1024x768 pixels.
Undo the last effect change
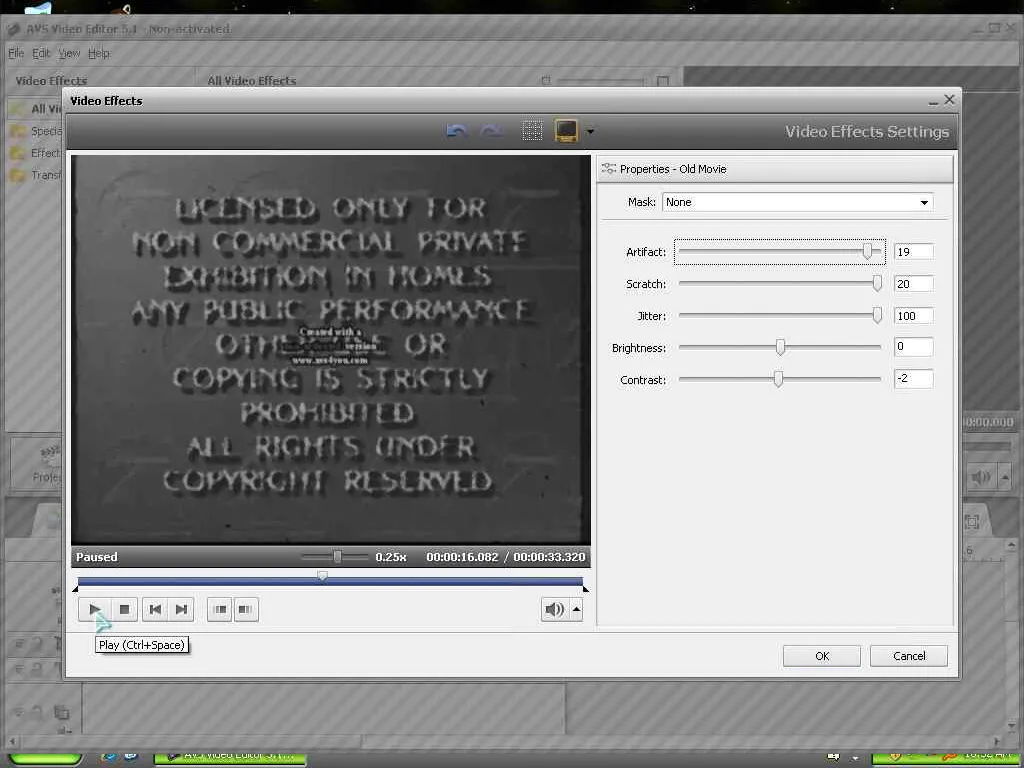tap(456, 131)
